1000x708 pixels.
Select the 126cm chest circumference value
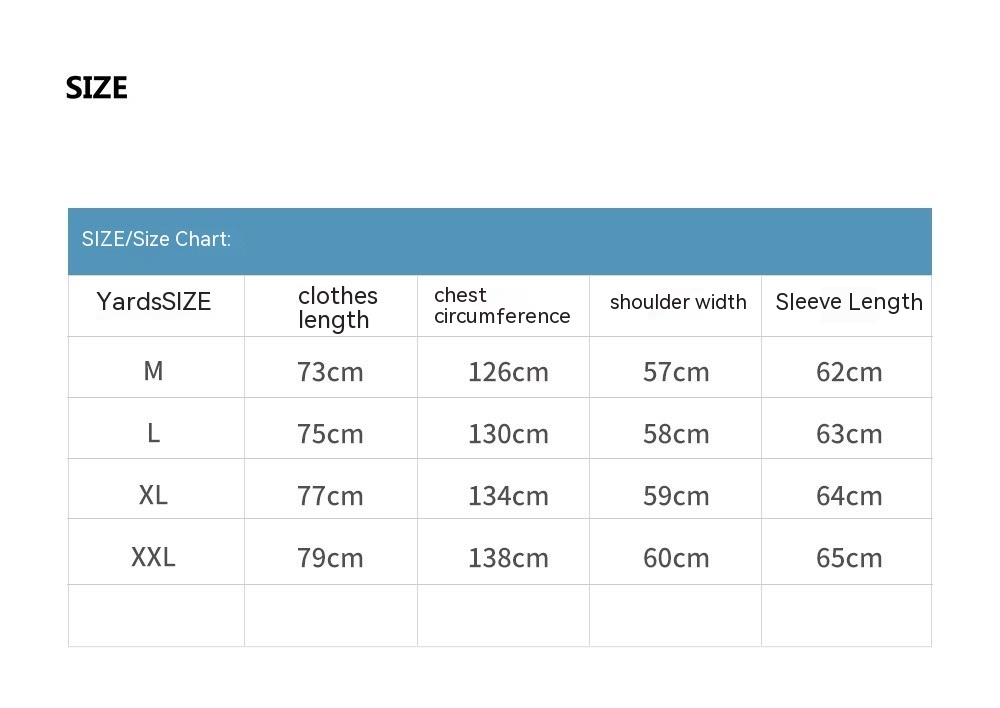point(508,372)
